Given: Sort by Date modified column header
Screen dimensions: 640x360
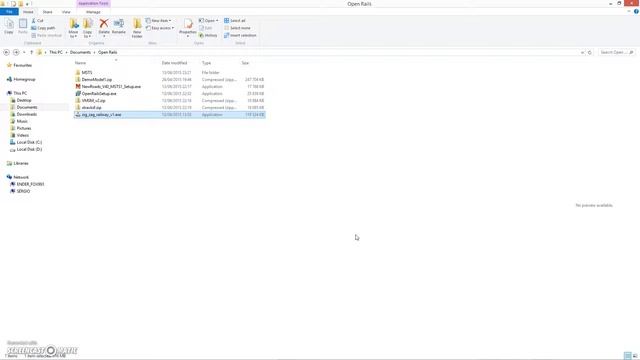Looking at the screenshot, I should 174,63.
